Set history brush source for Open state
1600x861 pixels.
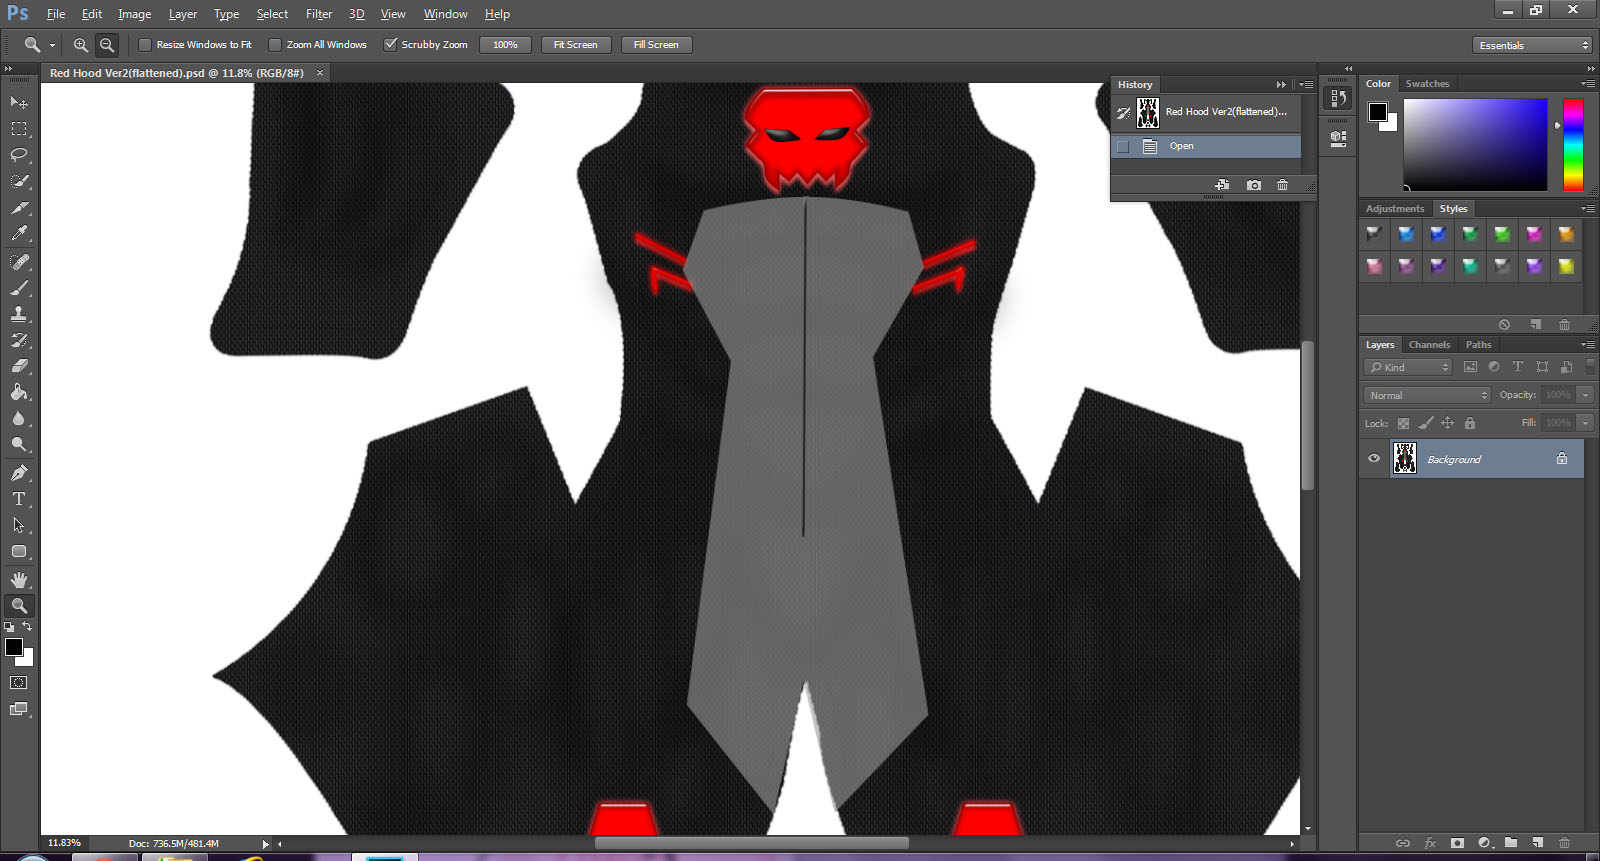point(1123,146)
